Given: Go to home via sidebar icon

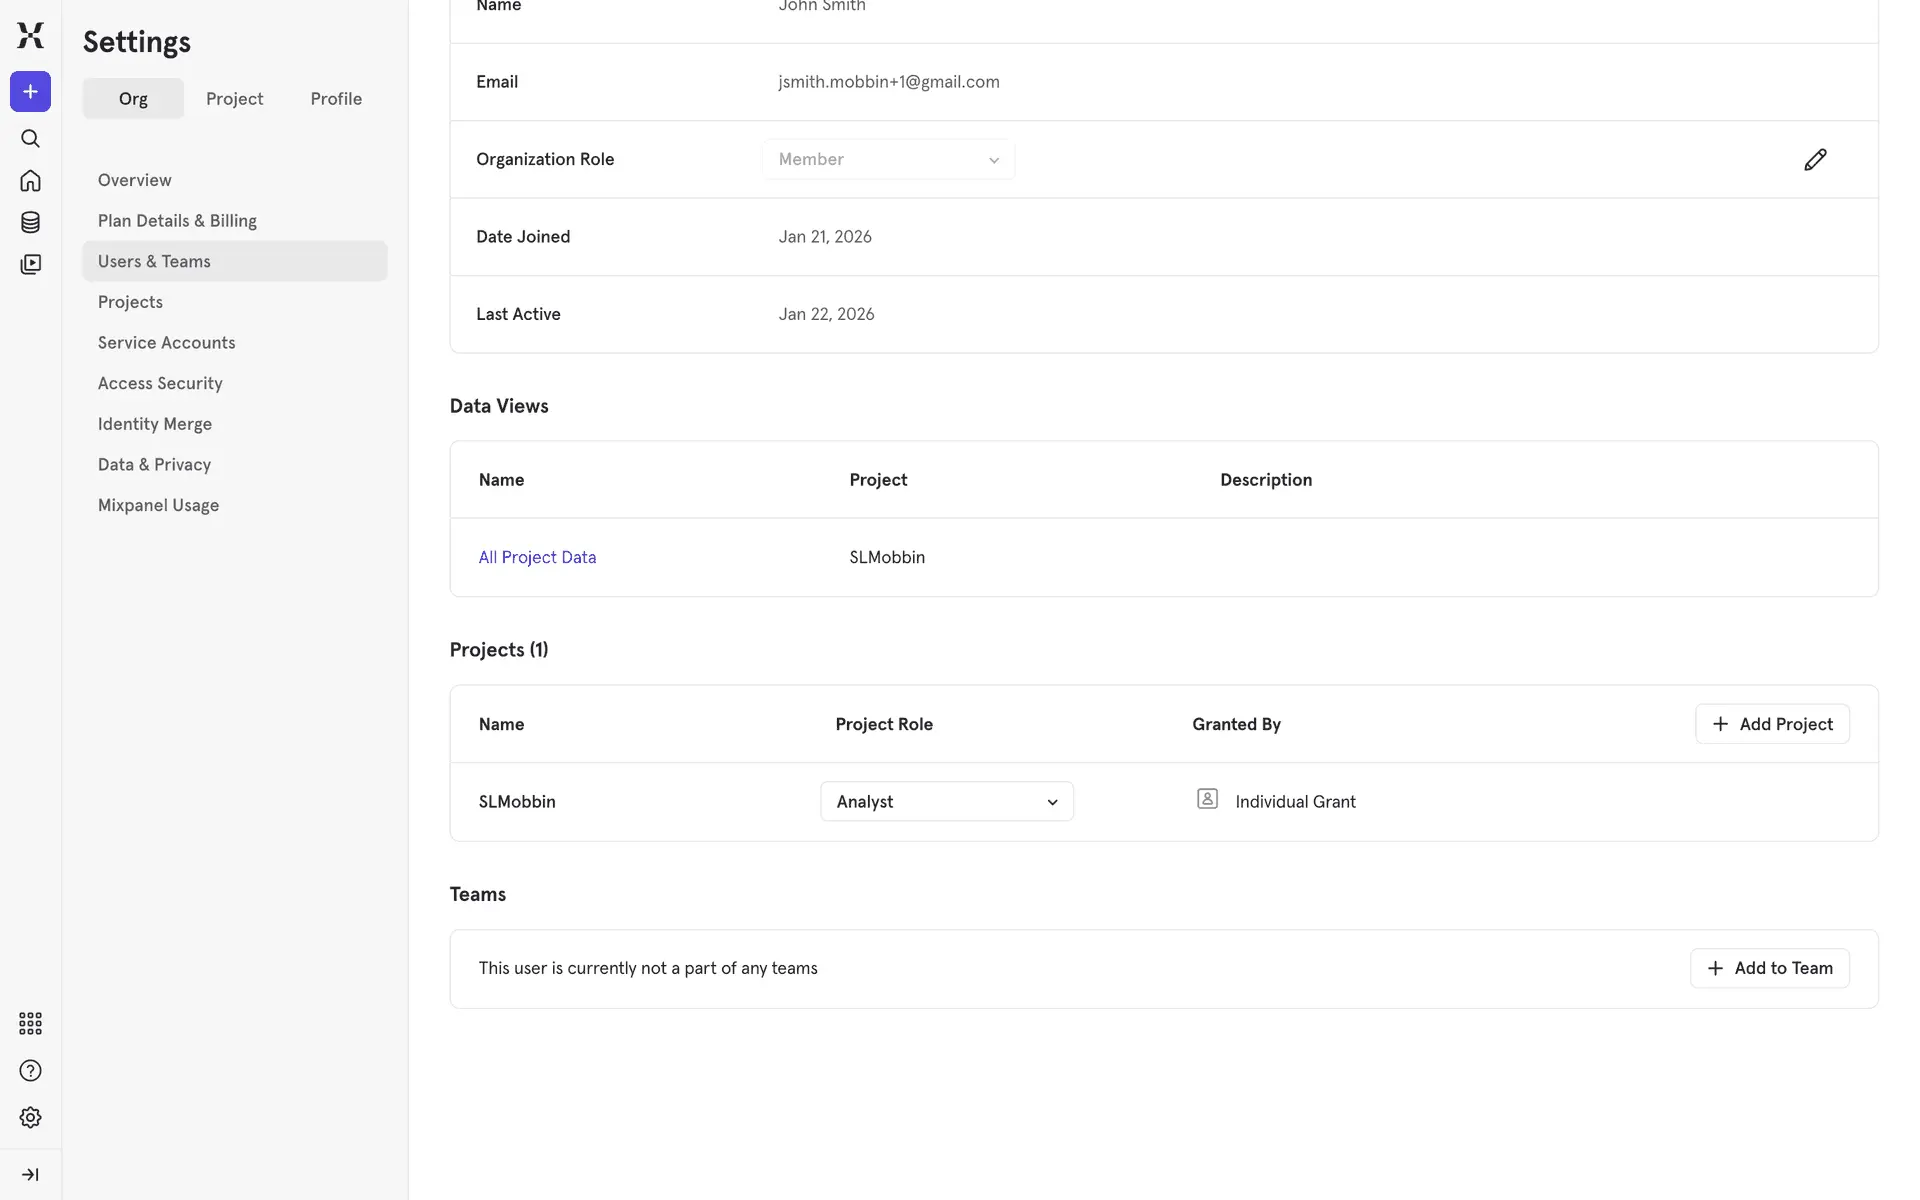Looking at the screenshot, I should pyautogui.click(x=30, y=181).
